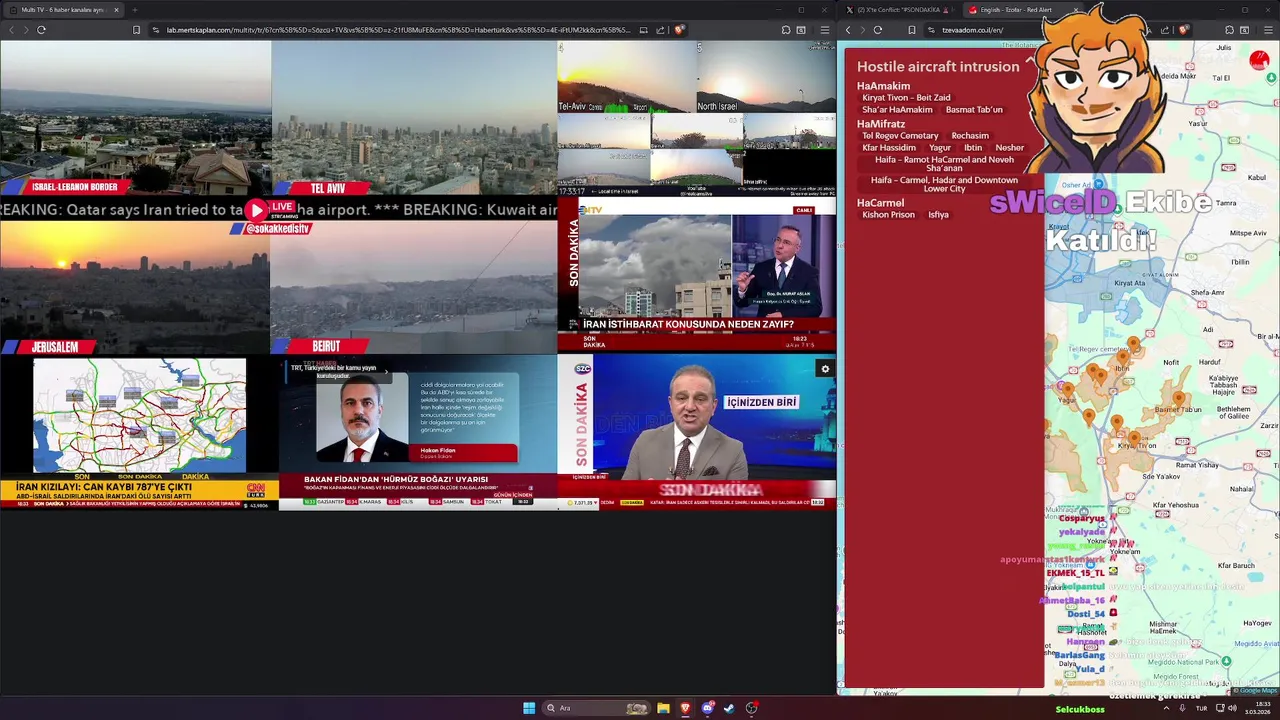This screenshot has width=1280, height=720.
Task: Open the NTV Son Dakika stream
Action: pyautogui.click(x=697, y=273)
